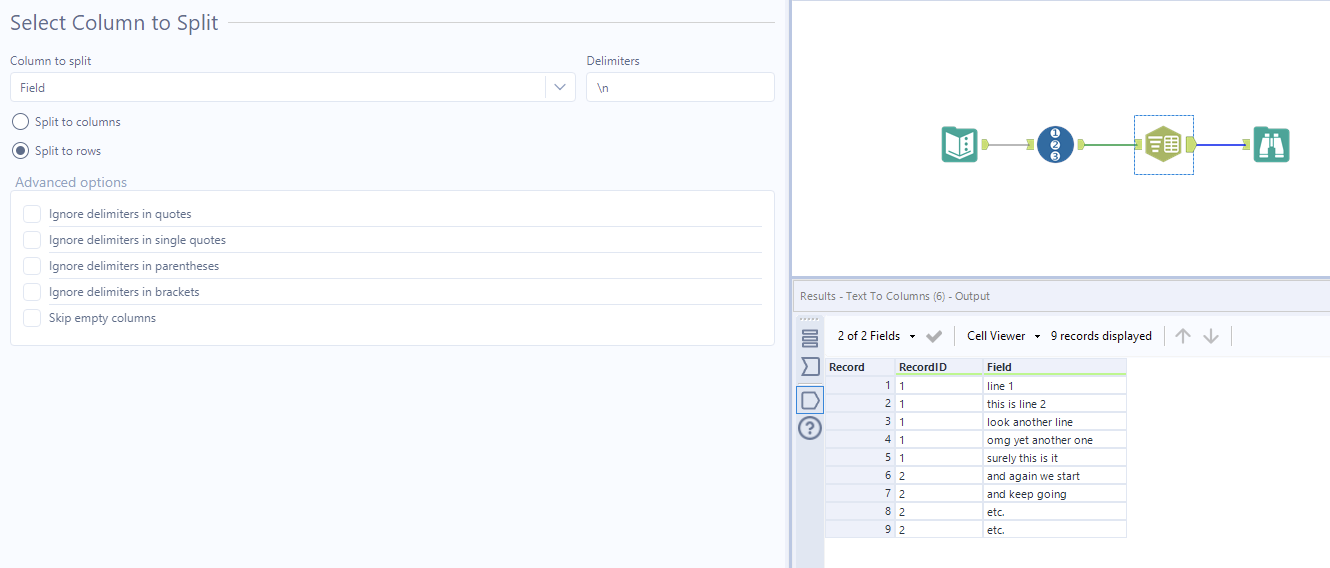Select the Text To Columns tool on canvas
Screen dimensions: 1330x568
(1163, 145)
